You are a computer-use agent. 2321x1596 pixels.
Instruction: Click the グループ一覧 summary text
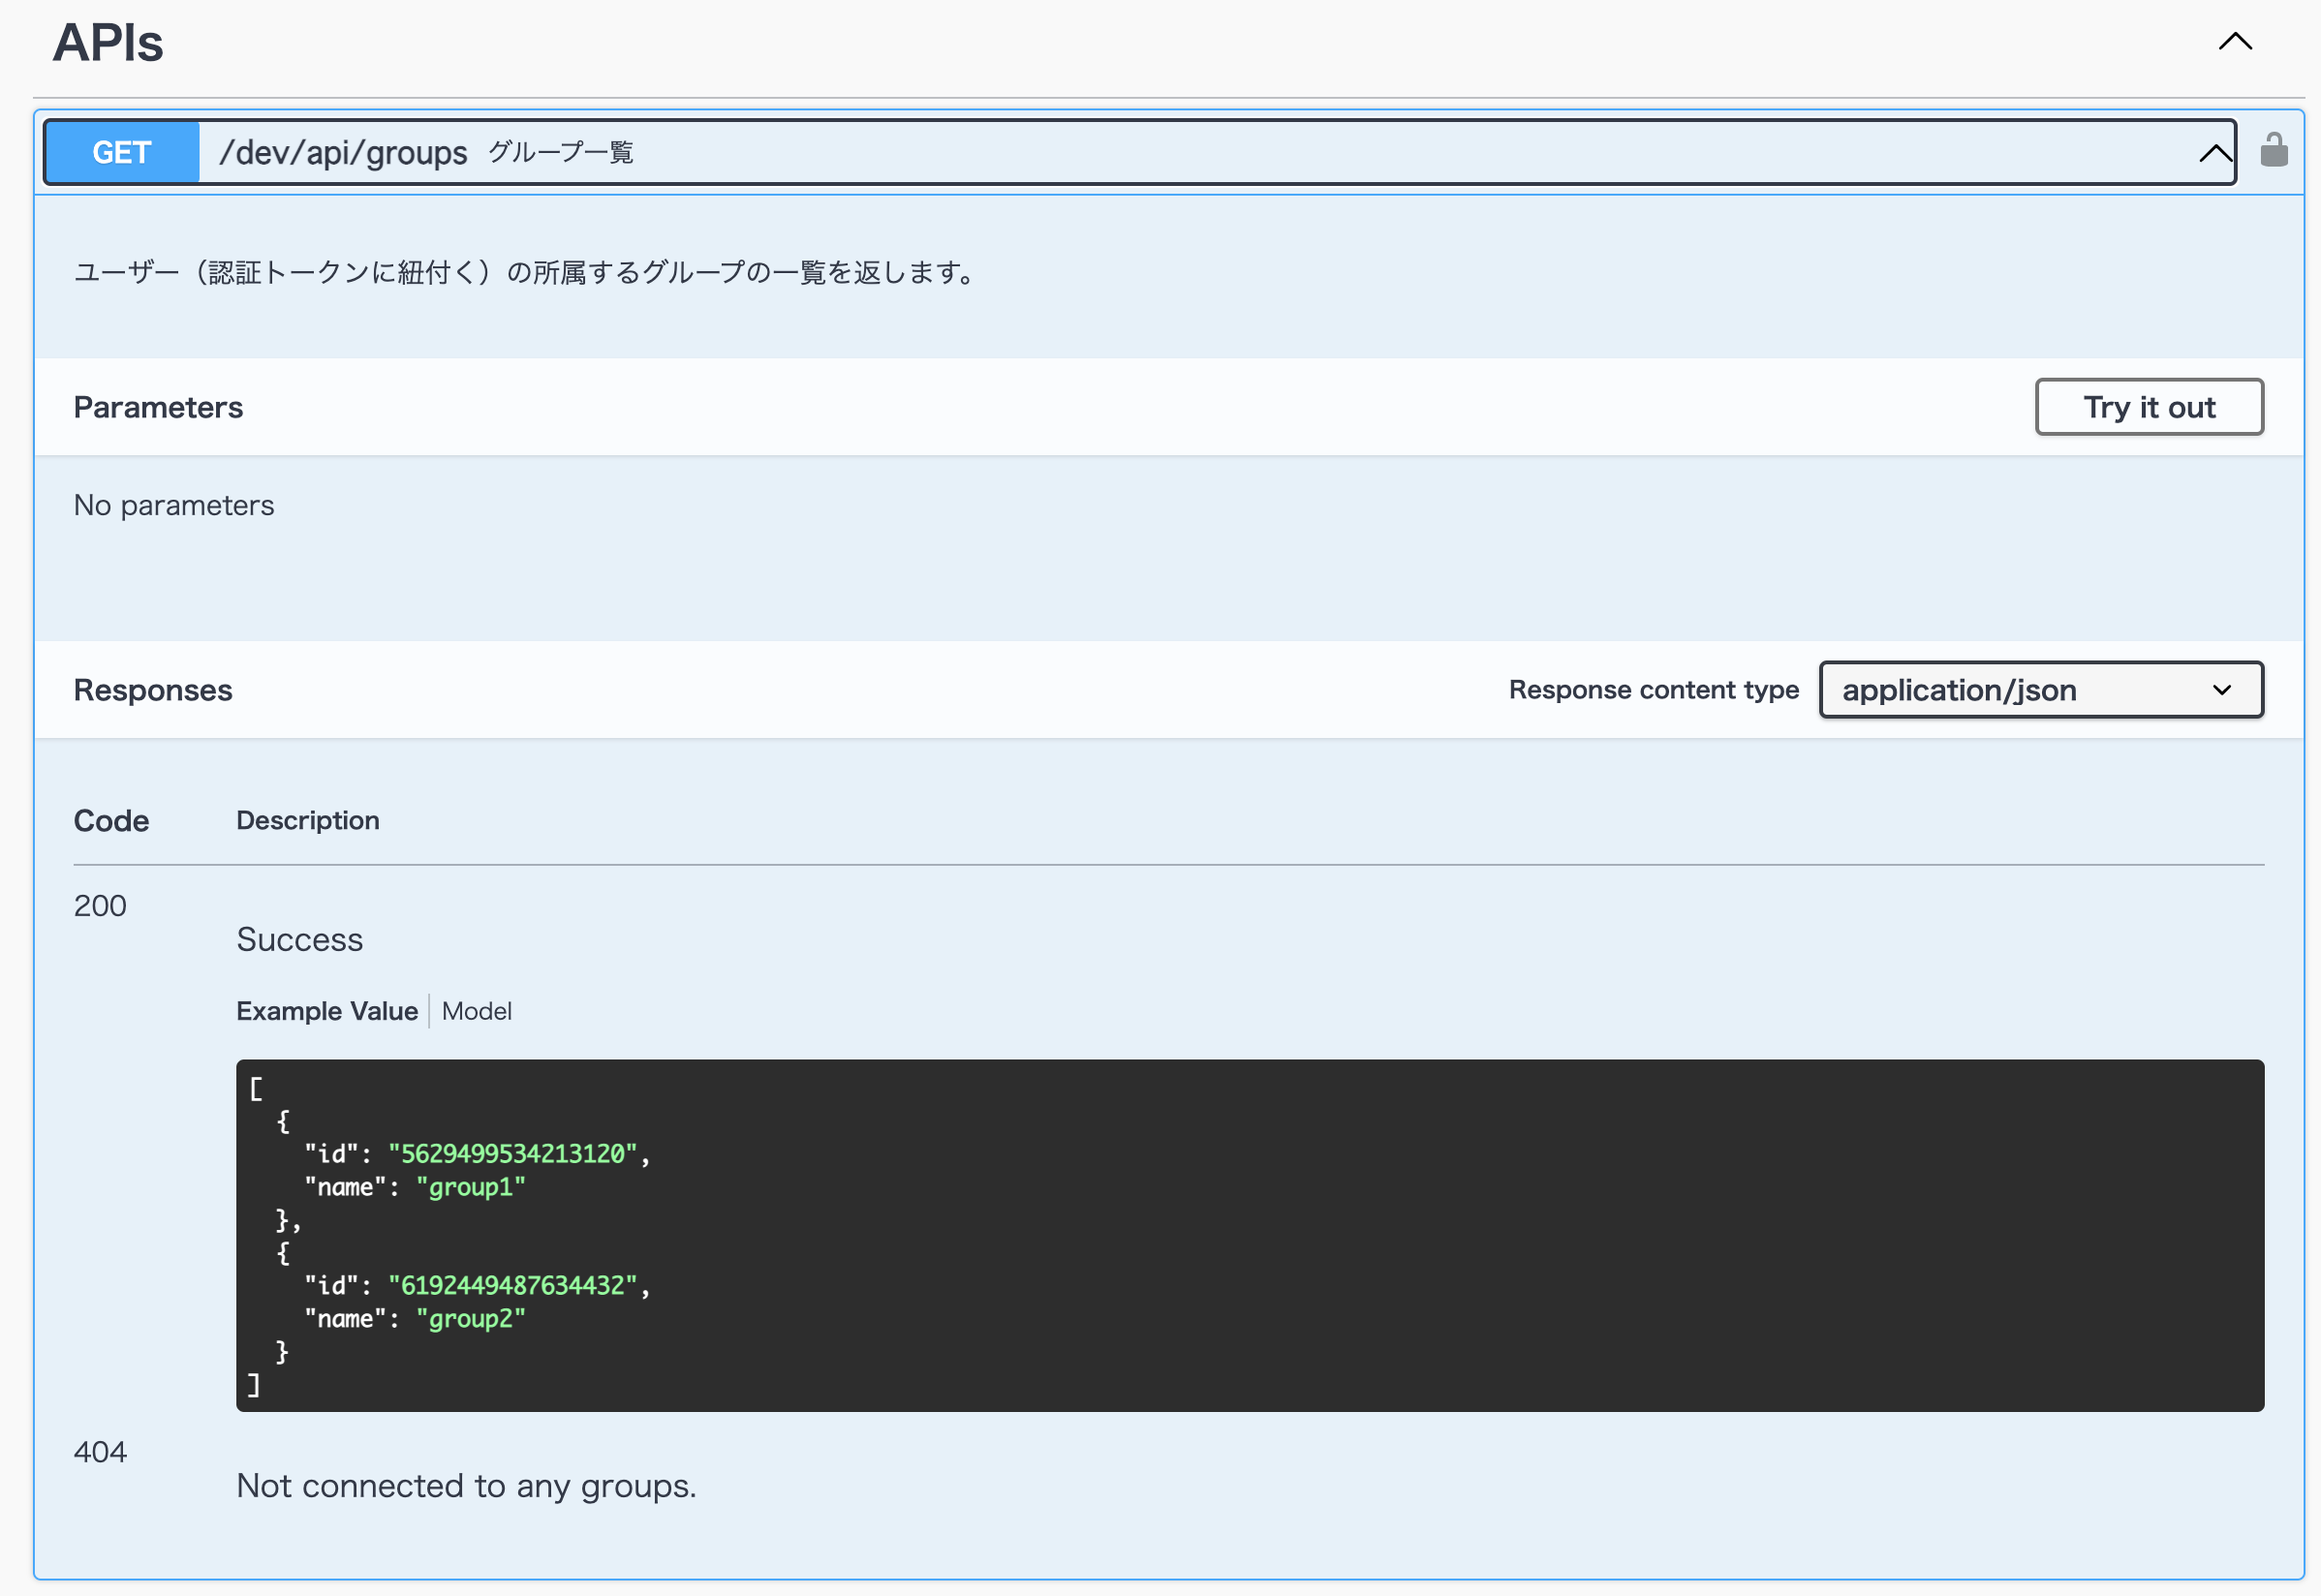point(560,153)
